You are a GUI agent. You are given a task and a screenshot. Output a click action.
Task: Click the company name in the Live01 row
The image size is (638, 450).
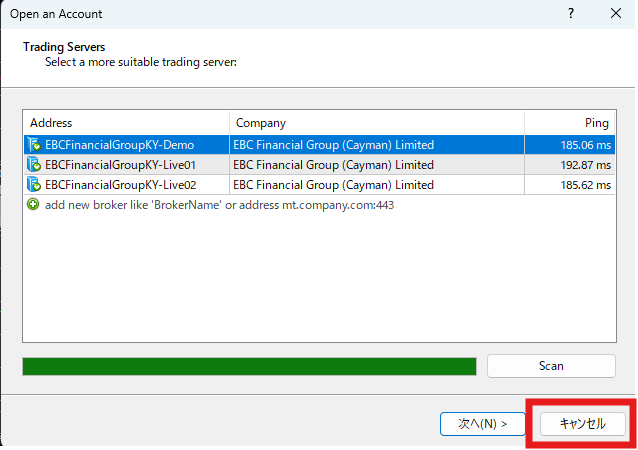pyautogui.click(x=334, y=165)
